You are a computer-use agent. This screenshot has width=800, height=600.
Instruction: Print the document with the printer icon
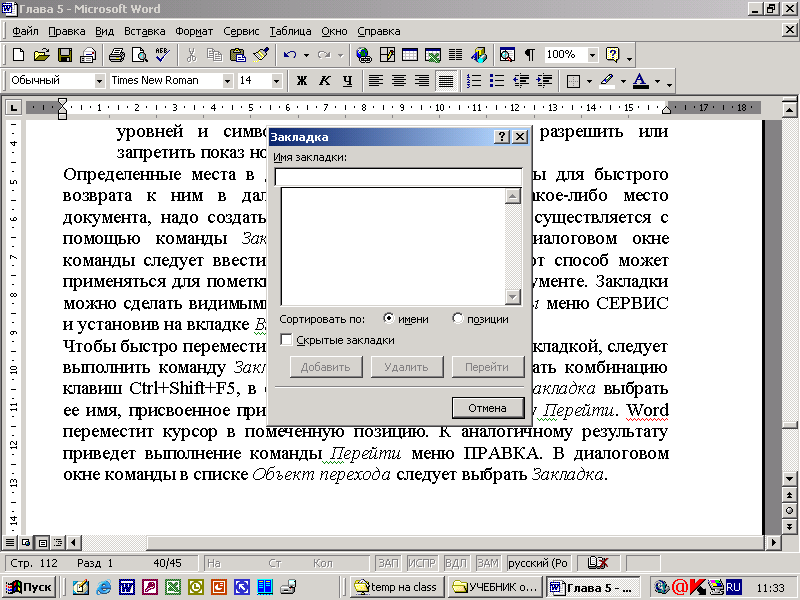116,55
